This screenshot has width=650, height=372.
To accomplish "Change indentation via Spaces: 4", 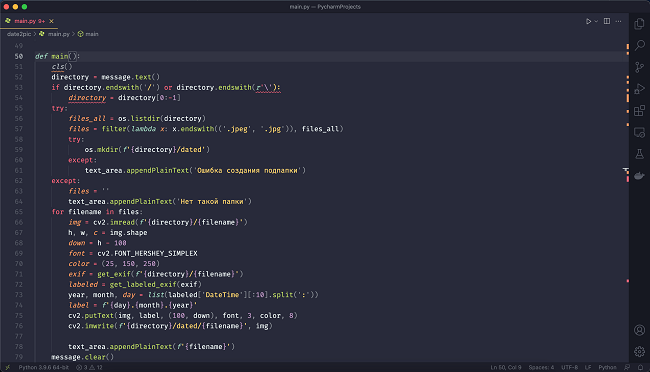I will 541,367.
